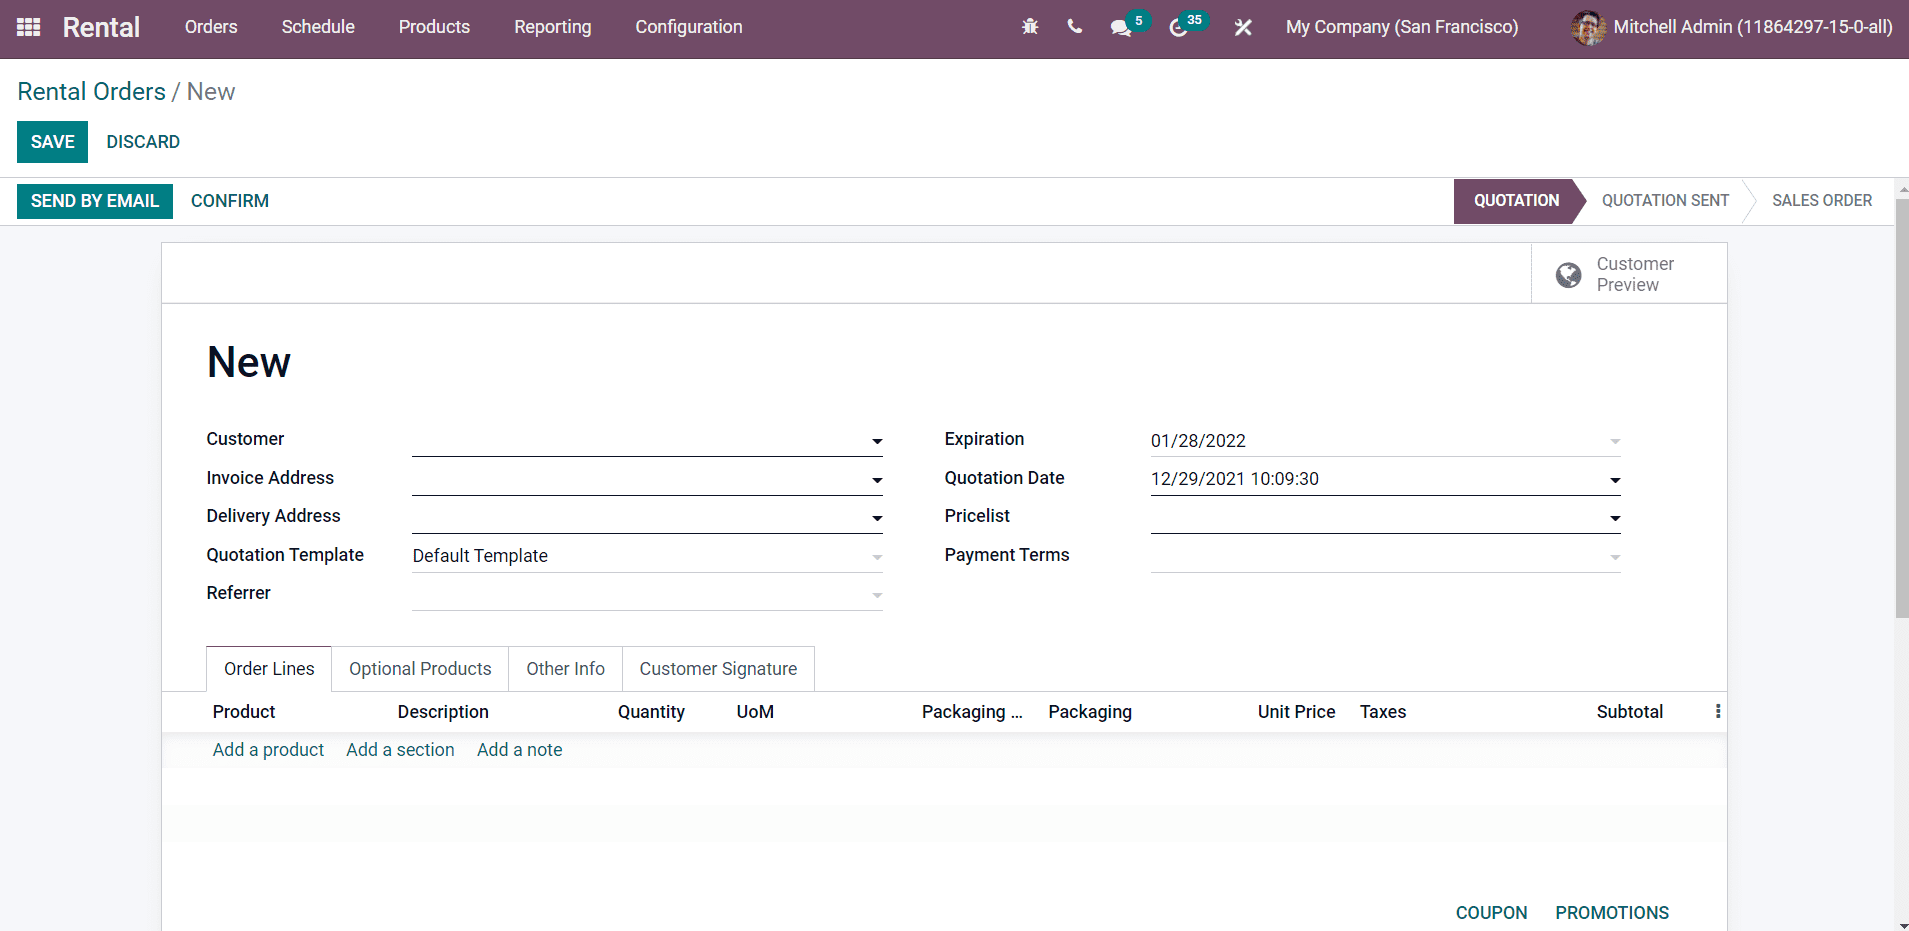This screenshot has width=1909, height=931.
Task: Click the crossed tools icon in navbar
Action: pyautogui.click(x=1243, y=27)
